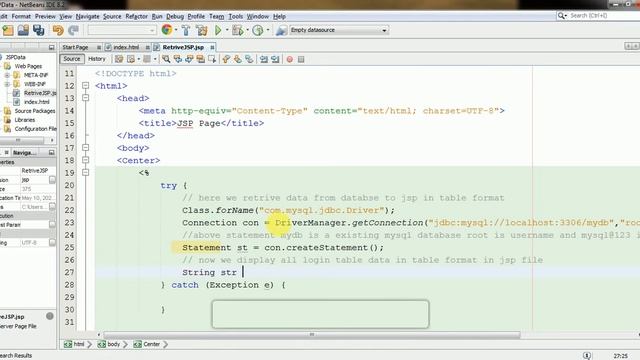Image resolution: width=640 pixels, height=360 pixels.
Task: Run the project with the green play icon
Action: [218, 30]
